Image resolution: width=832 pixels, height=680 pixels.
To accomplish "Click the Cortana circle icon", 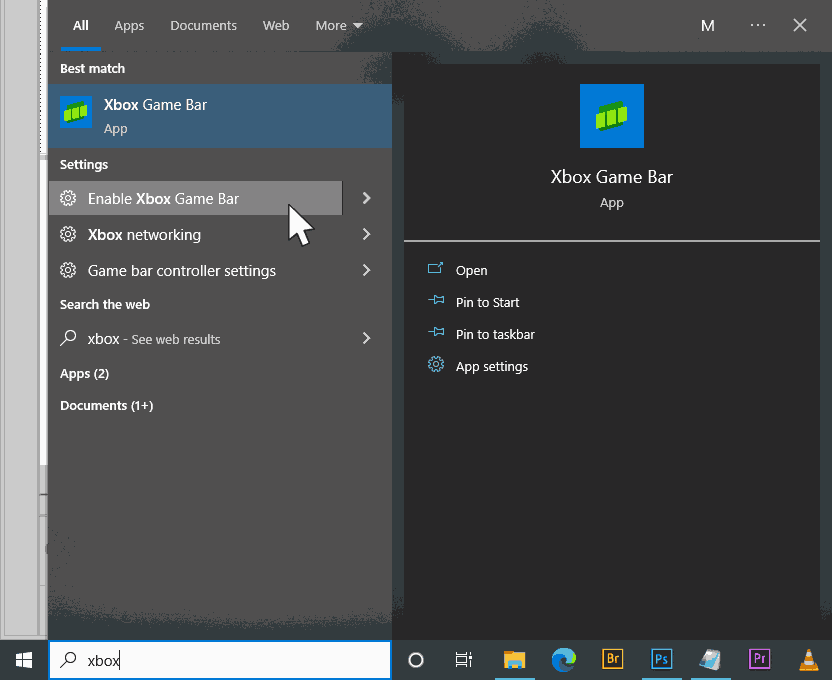I will 416,660.
